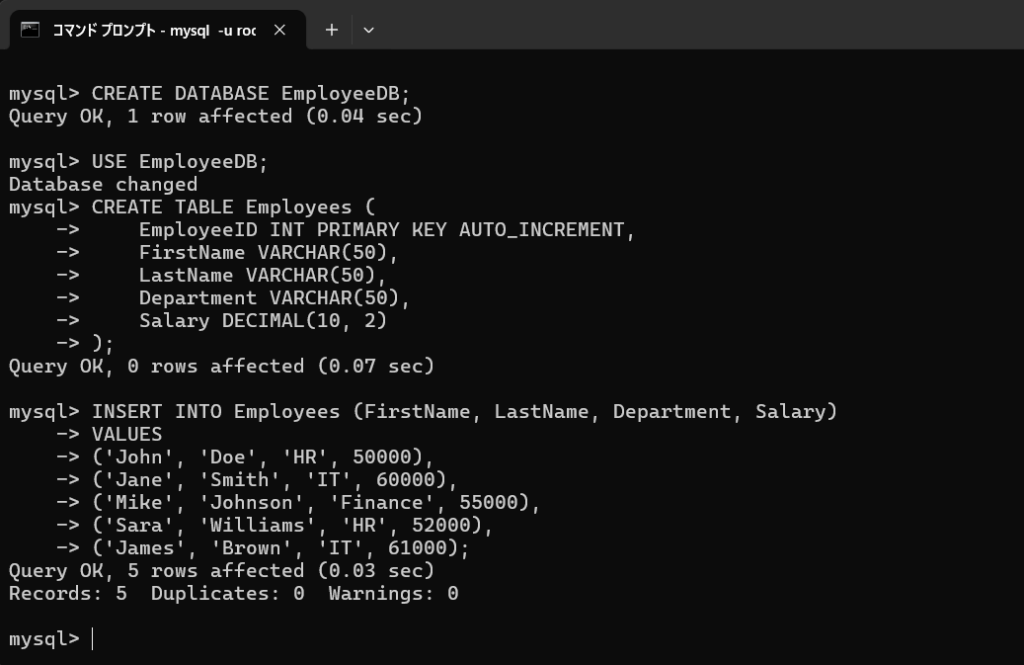This screenshot has height=665, width=1024.
Task: Click the 'Mike', 'Johnson', 'Finance' values row
Action: tap(316, 502)
